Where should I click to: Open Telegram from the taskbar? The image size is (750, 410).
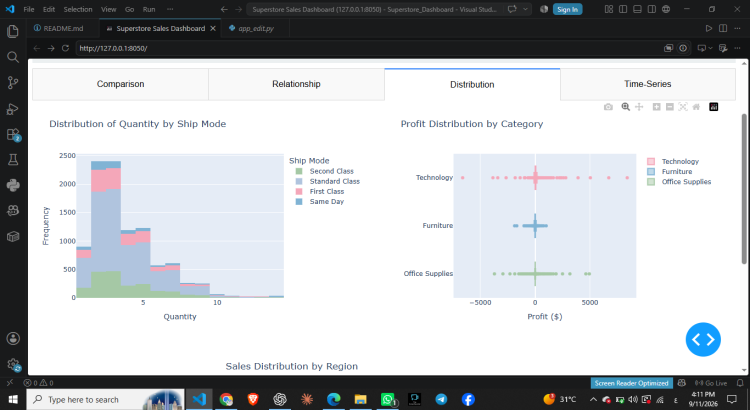[x=441, y=399]
